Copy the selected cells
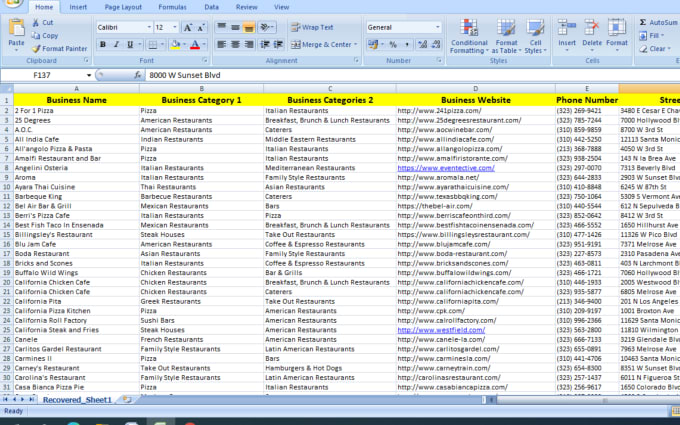680x425 pixels. (45, 36)
